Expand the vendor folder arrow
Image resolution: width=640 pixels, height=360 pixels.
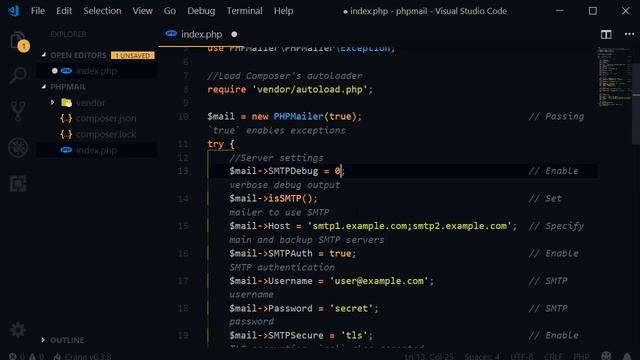point(52,102)
